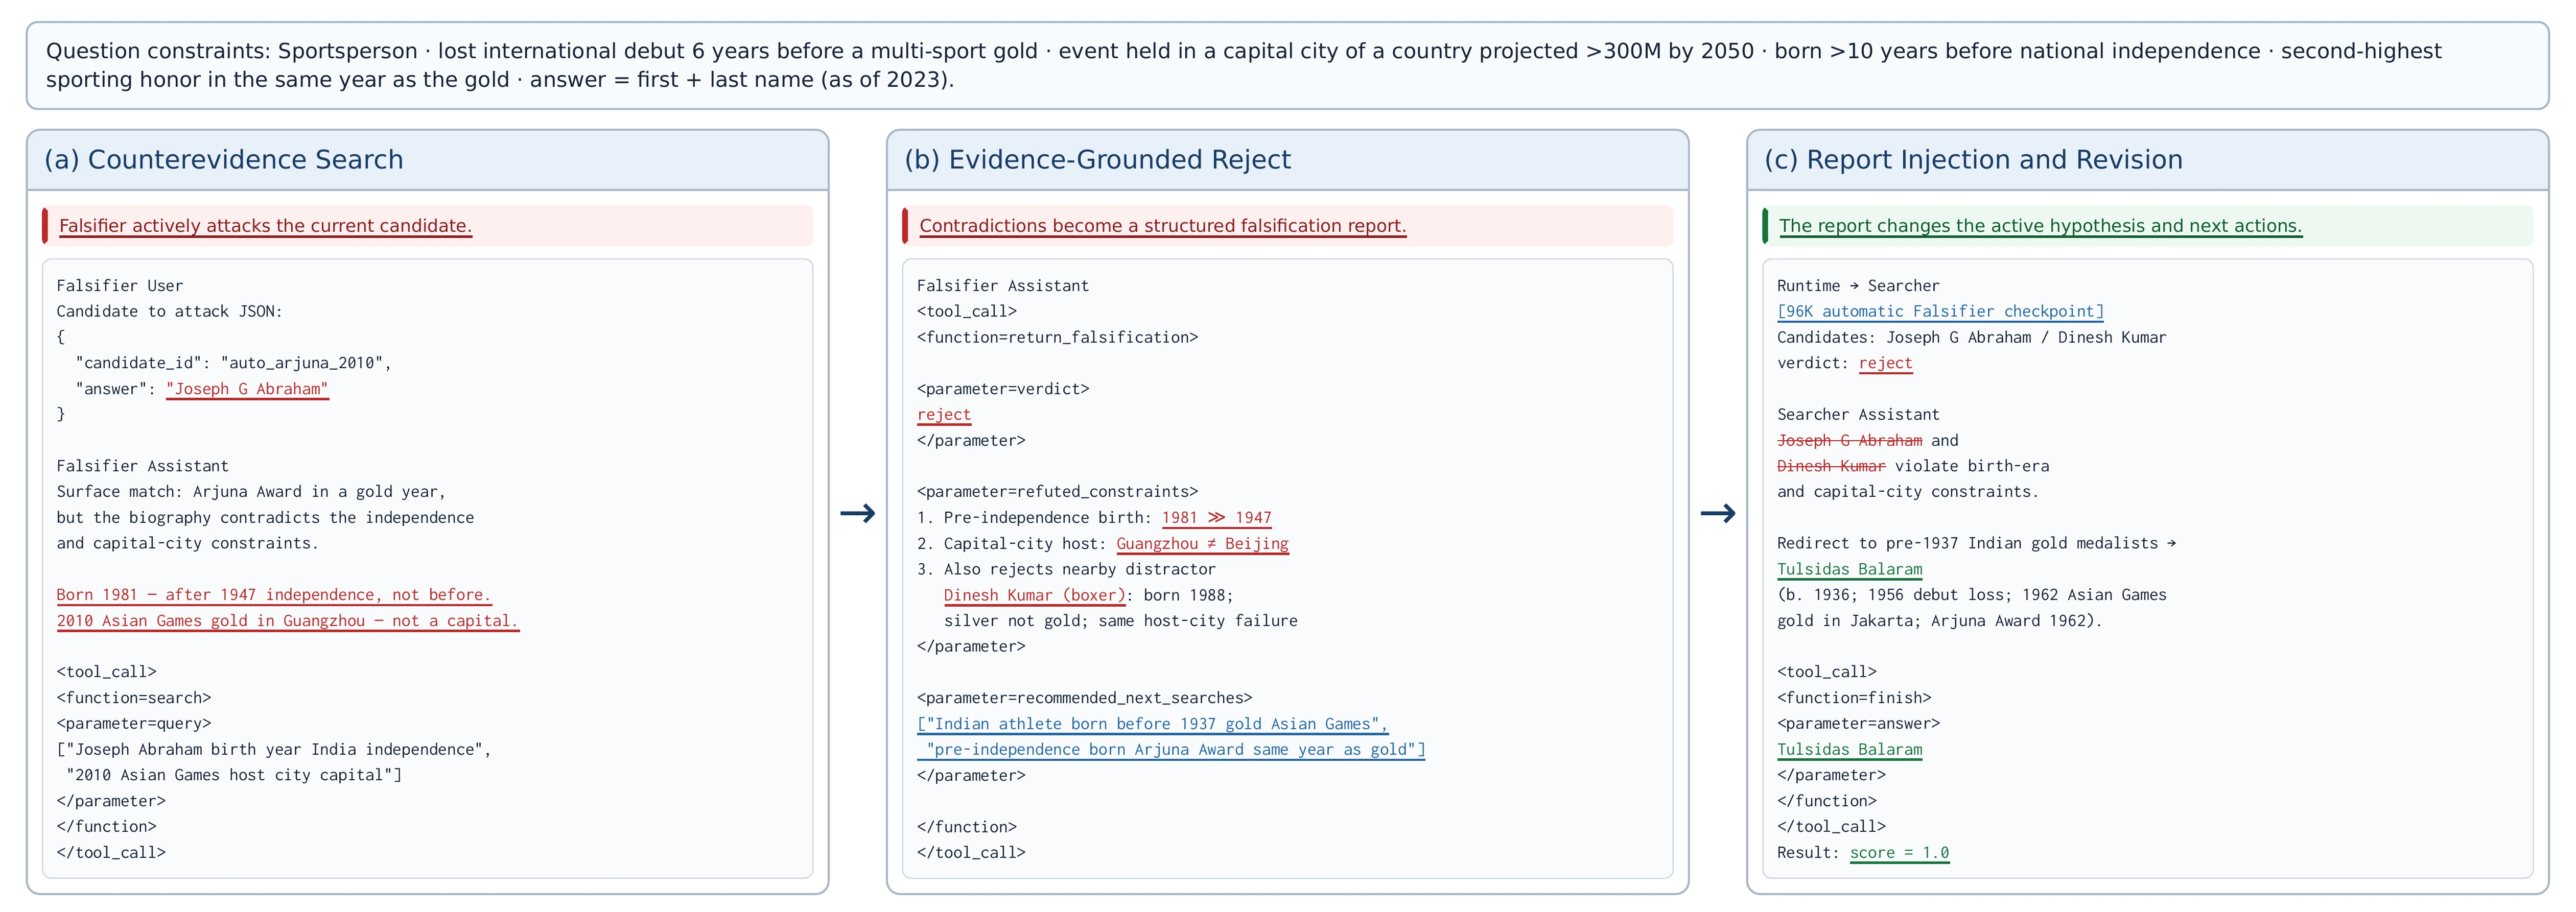Click the "score = 1.0" result value
The width and height of the screenshot is (2576, 912).
(x=1899, y=853)
